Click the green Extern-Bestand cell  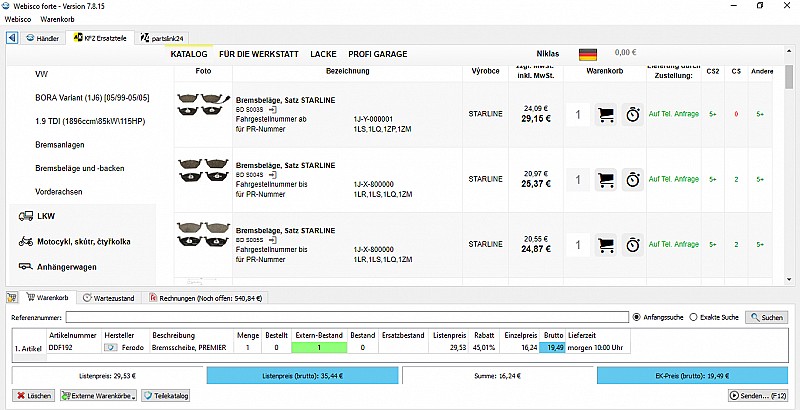pos(318,347)
